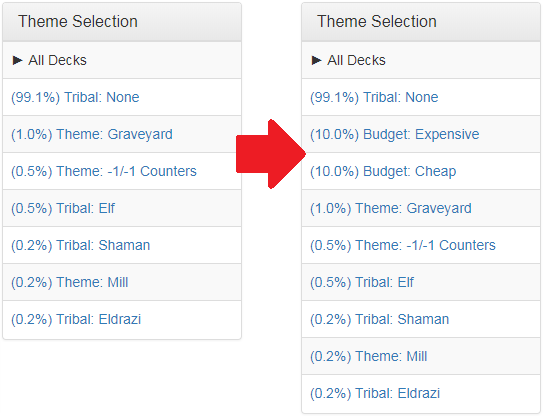Select Tribal: Eldrazi in right panel
The width and height of the screenshot is (544, 417).
coord(375,394)
